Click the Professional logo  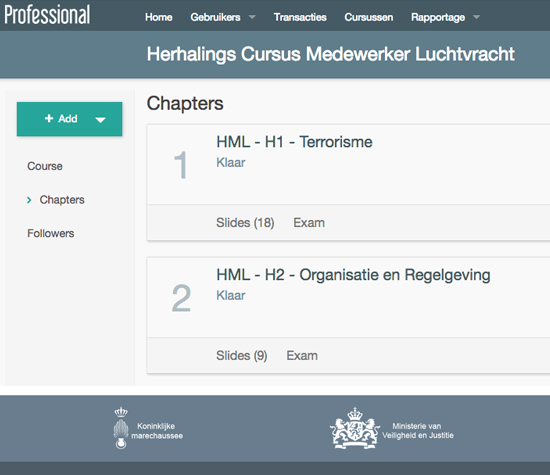(47, 15)
